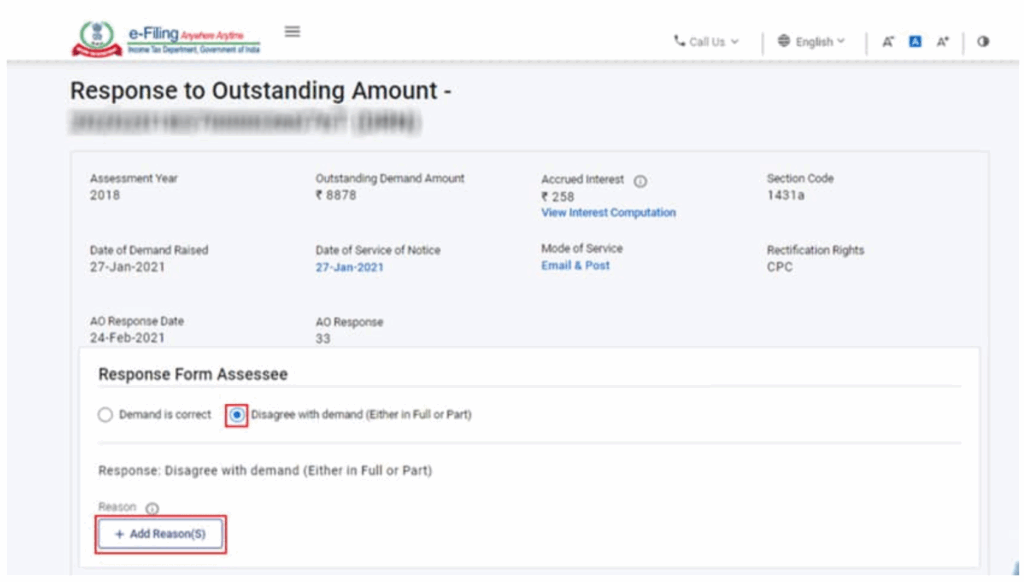
Task: Decrease font size with the A- icon
Action: 887,42
